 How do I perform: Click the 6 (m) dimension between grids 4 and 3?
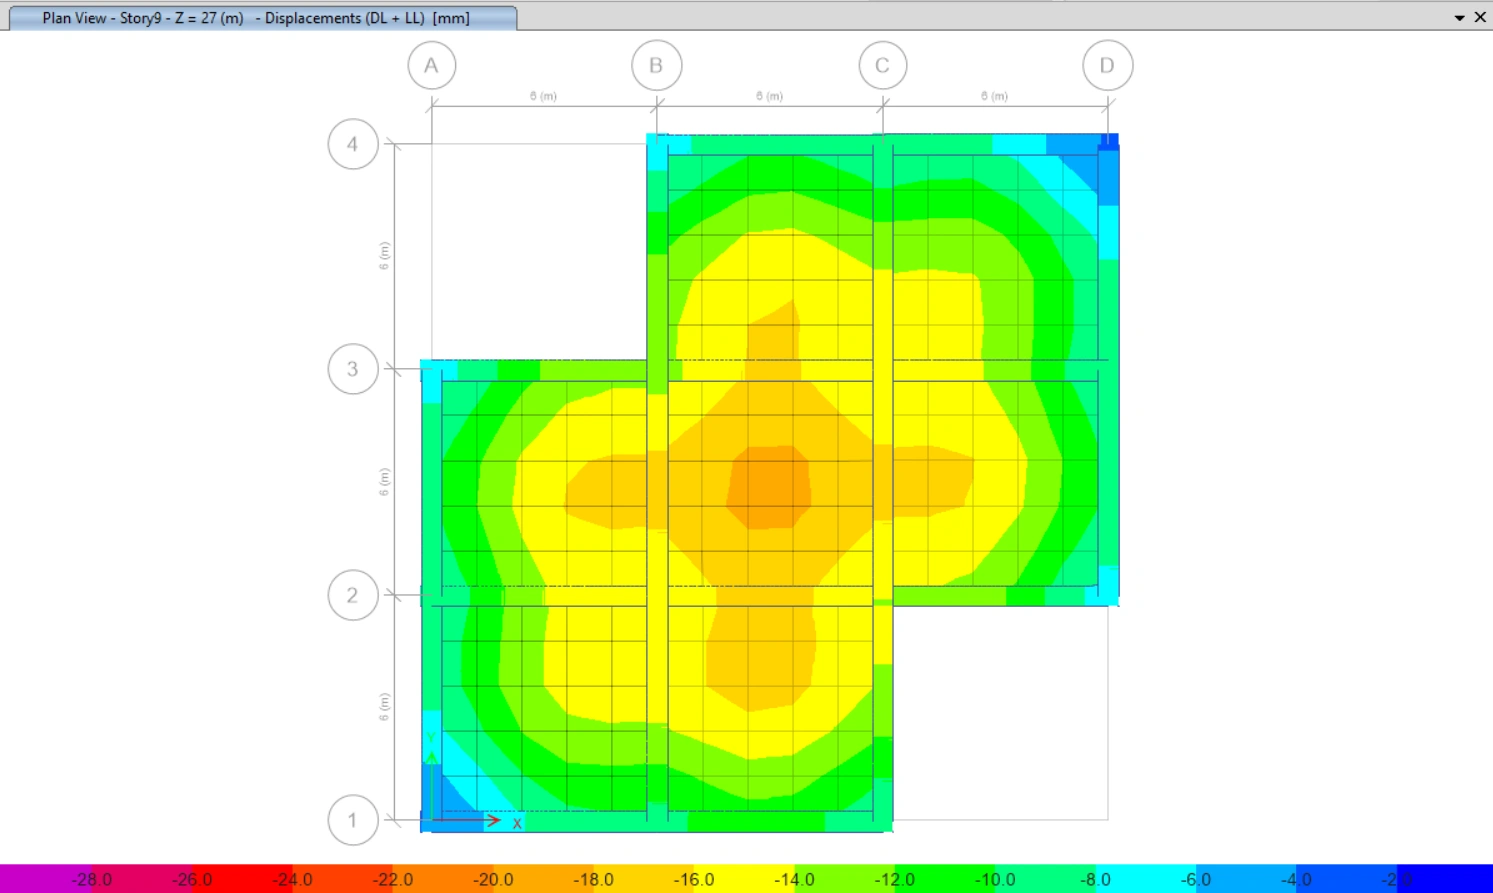point(384,256)
